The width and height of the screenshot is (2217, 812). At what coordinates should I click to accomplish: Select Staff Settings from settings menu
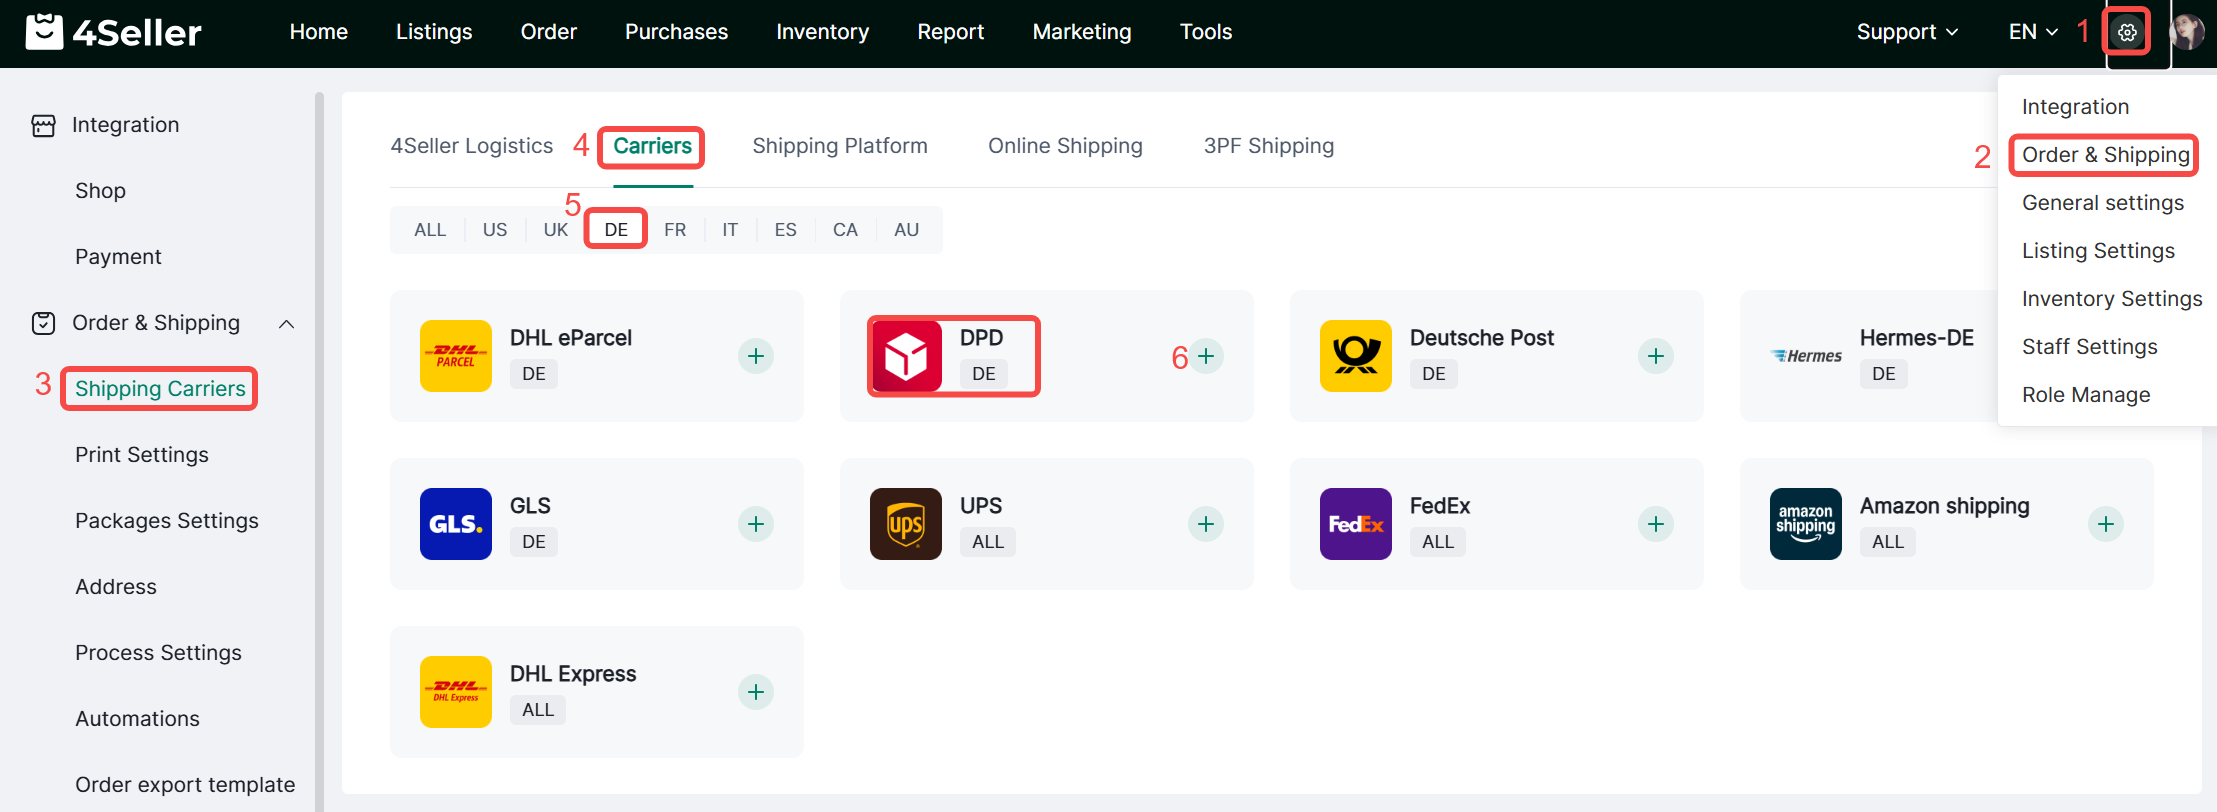[x=2089, y=347]
